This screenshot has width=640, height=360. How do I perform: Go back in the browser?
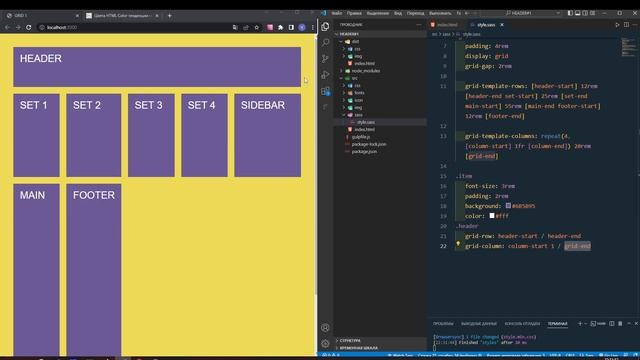click(x=7, y=27)
